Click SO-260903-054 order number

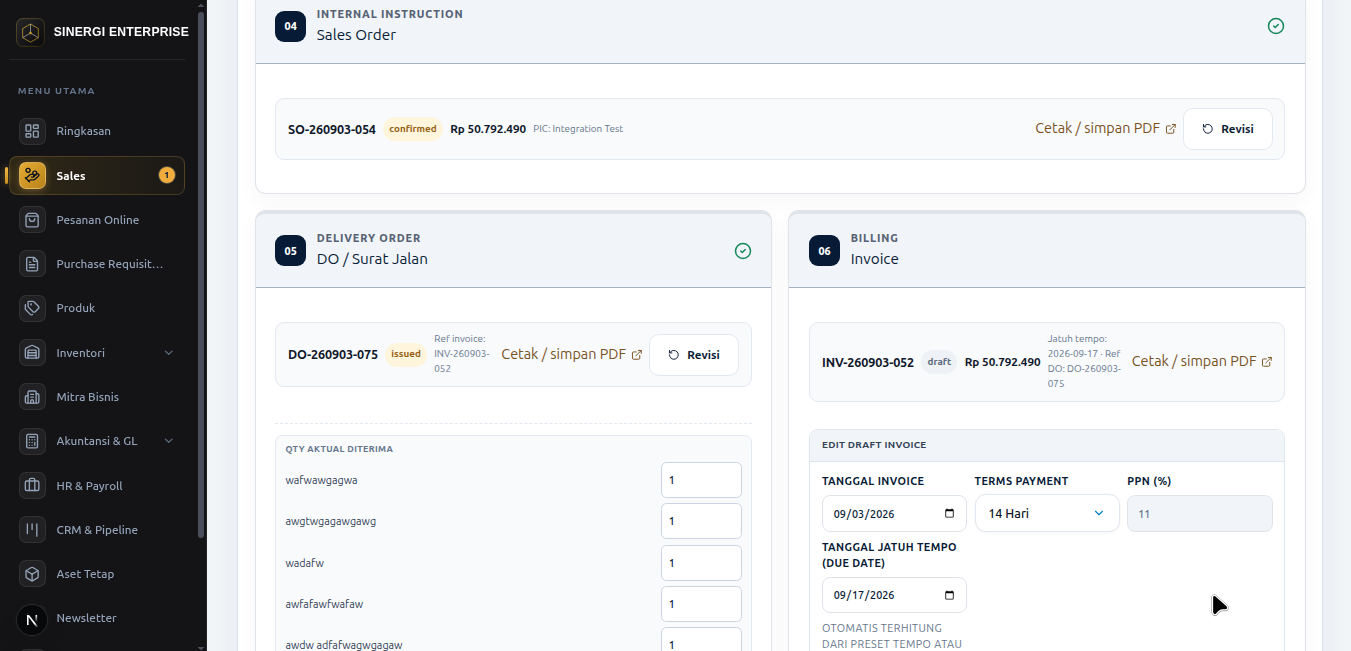coord(332,129)
